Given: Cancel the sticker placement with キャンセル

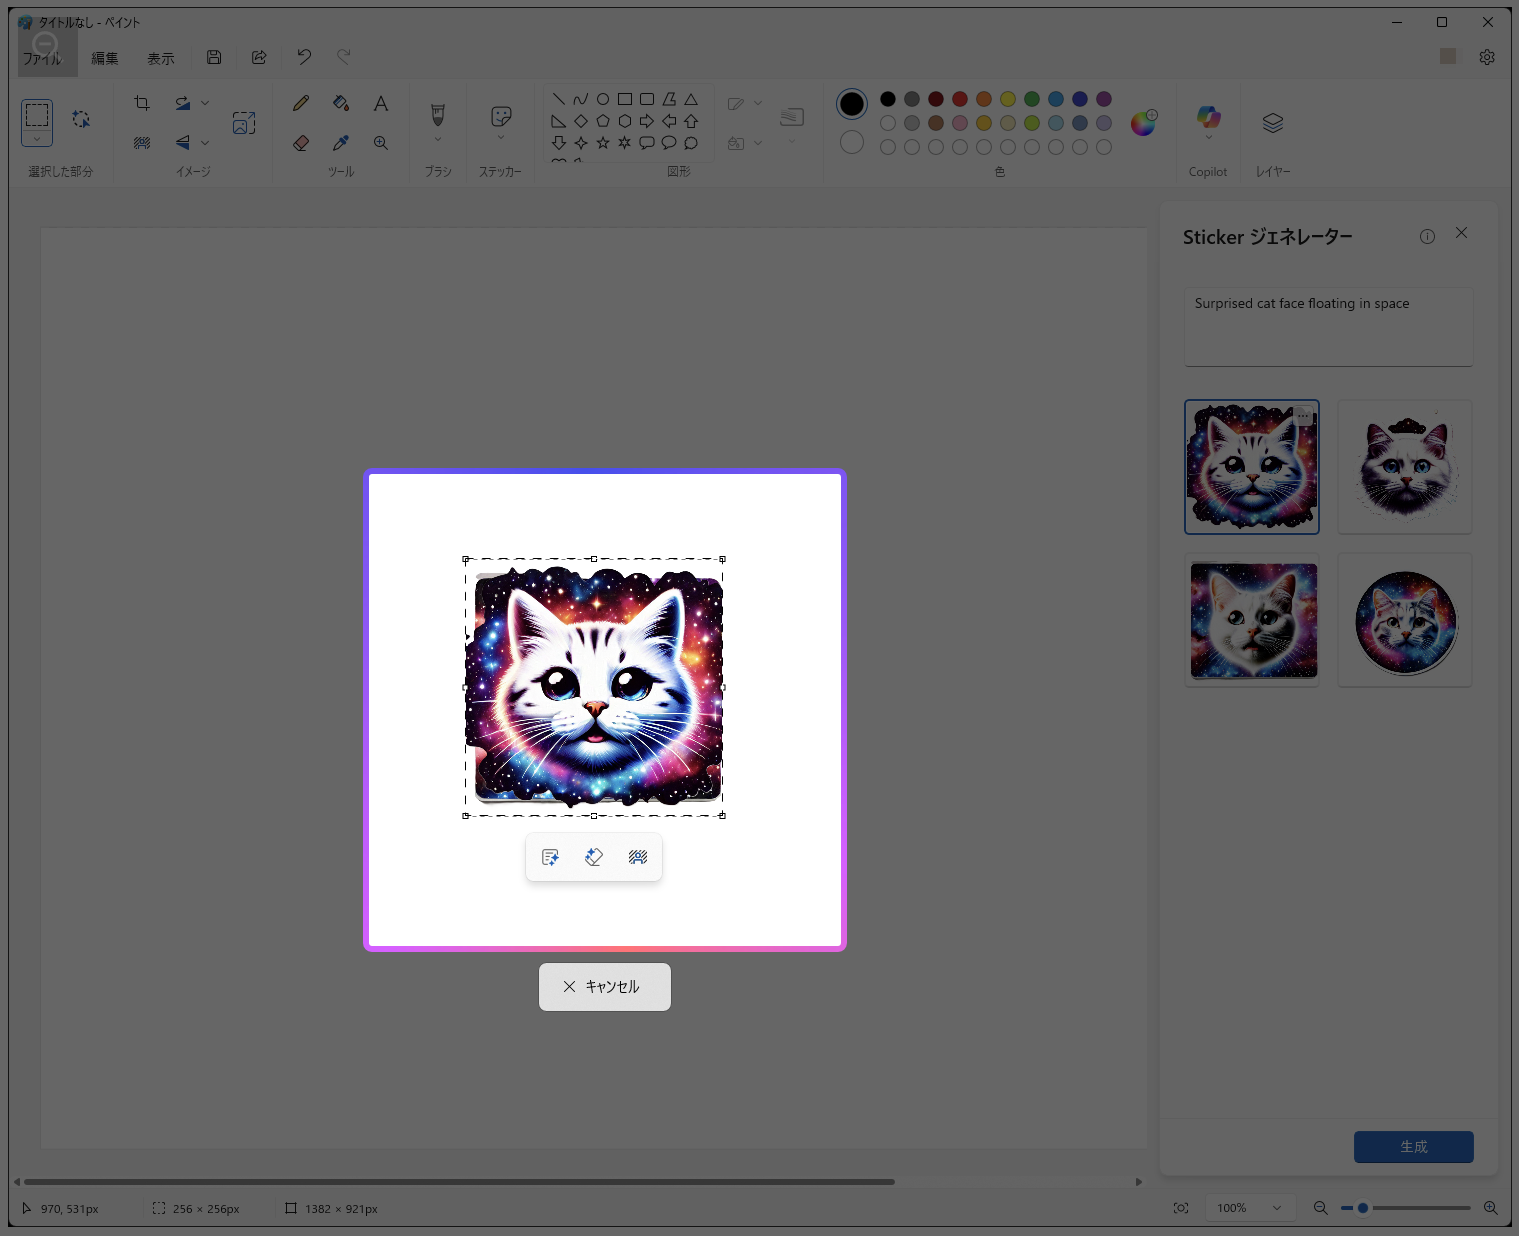Looking at the screenshot, I should (604, 986).
